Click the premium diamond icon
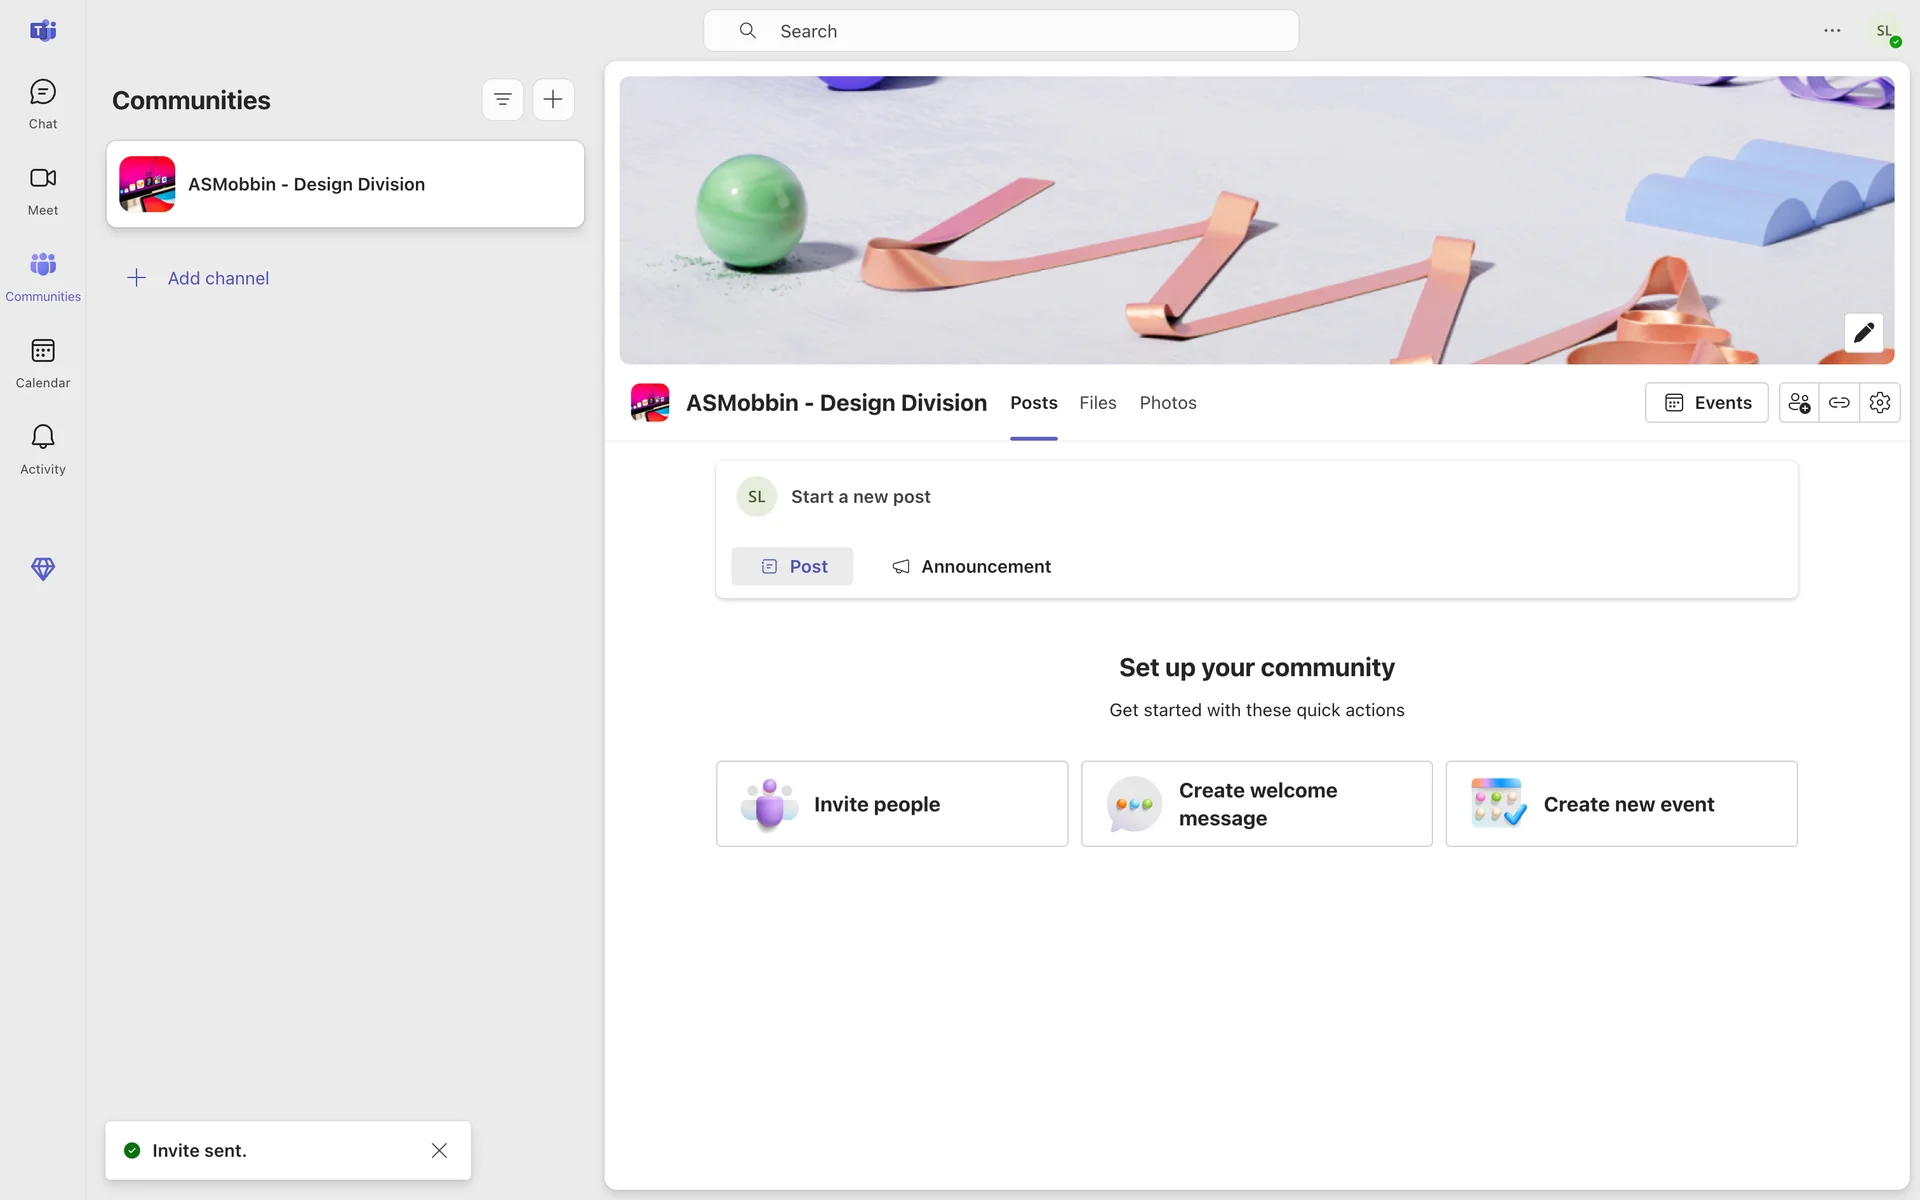The height and width of the screenshot is (1200, 1920). [x=43, y=569]
